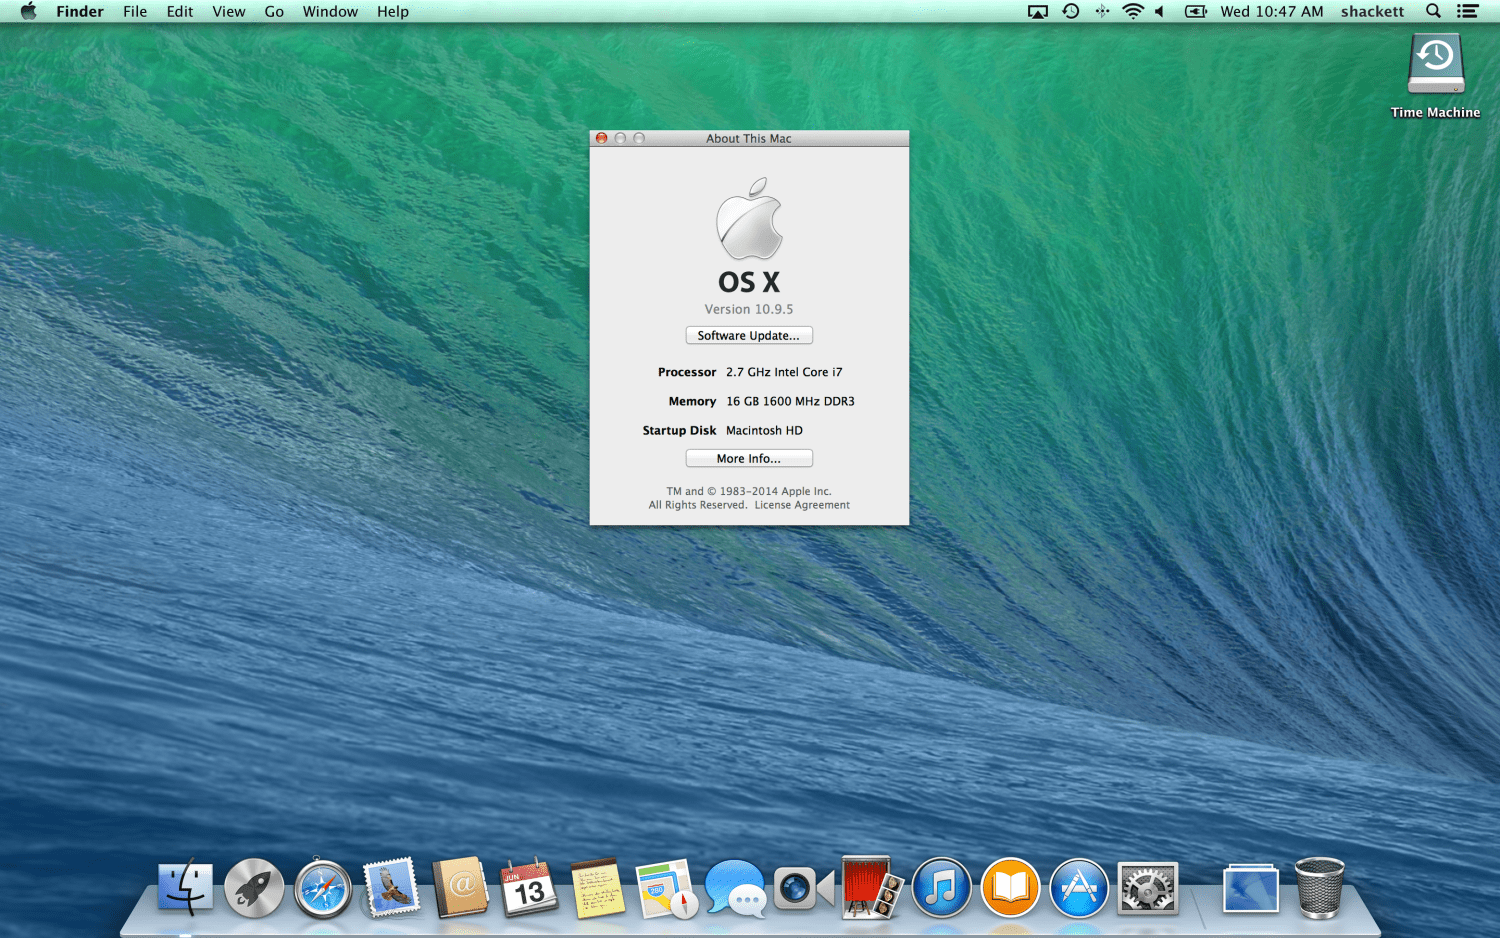The height and width of the screenshot is (938, 1500).
Task: Launch the App Store icon
Action: [x=1079, y=888]
